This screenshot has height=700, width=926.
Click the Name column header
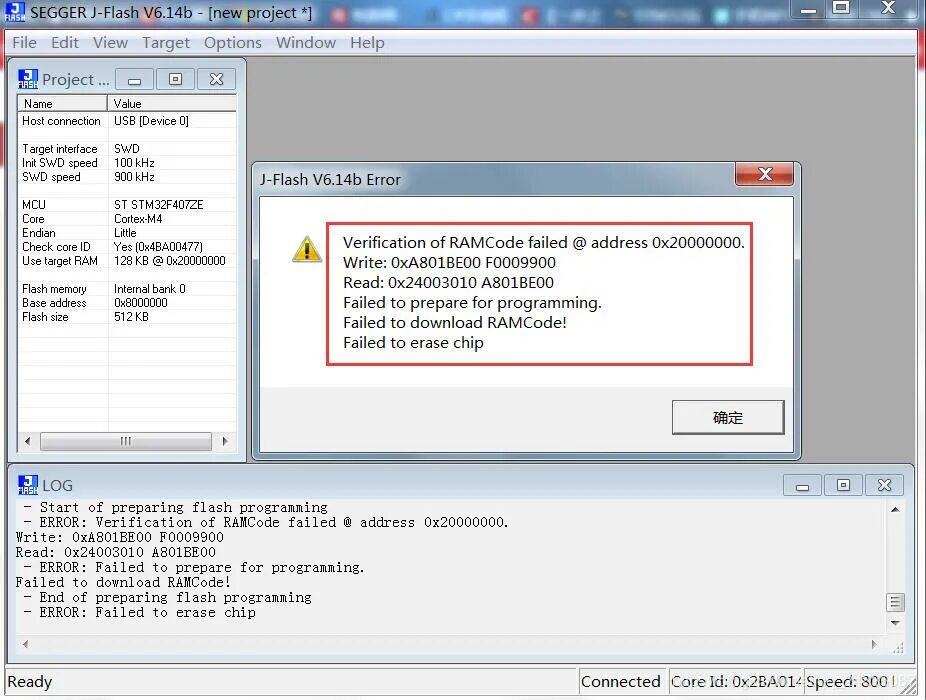pos(62,103)
